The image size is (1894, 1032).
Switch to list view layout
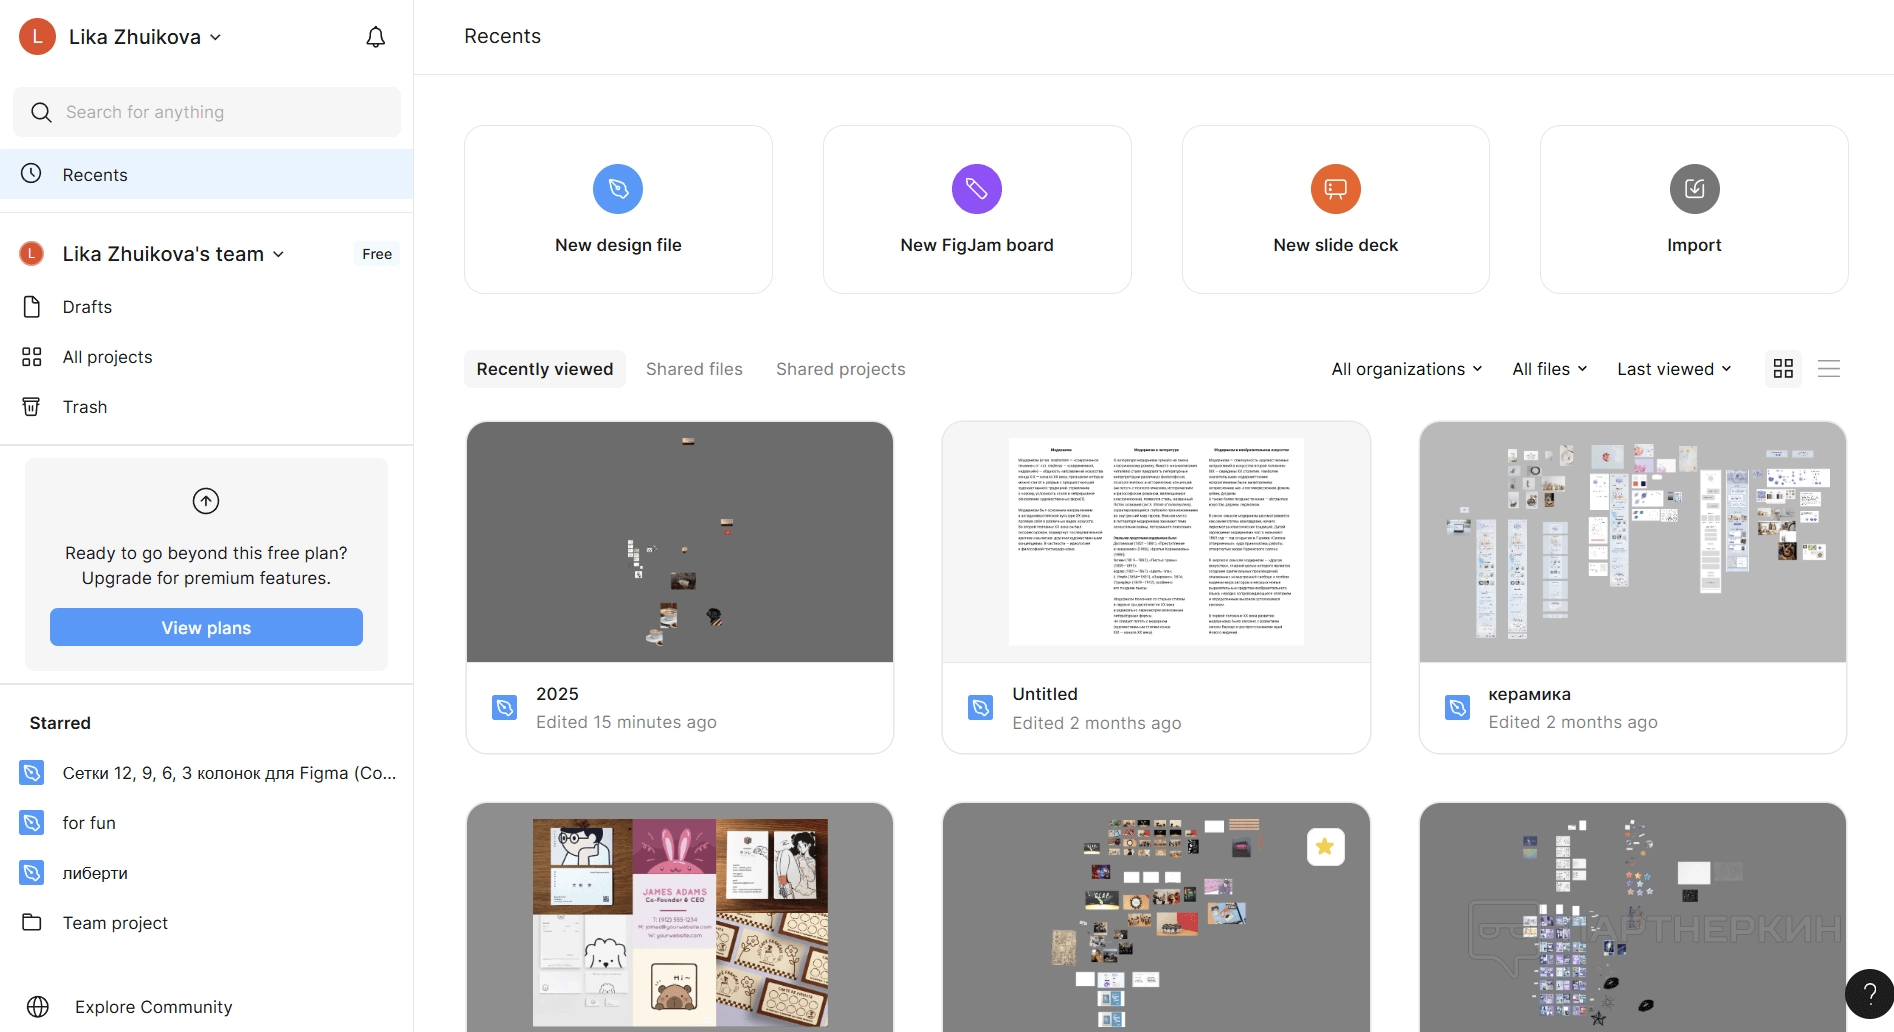tap(1829, 369)
